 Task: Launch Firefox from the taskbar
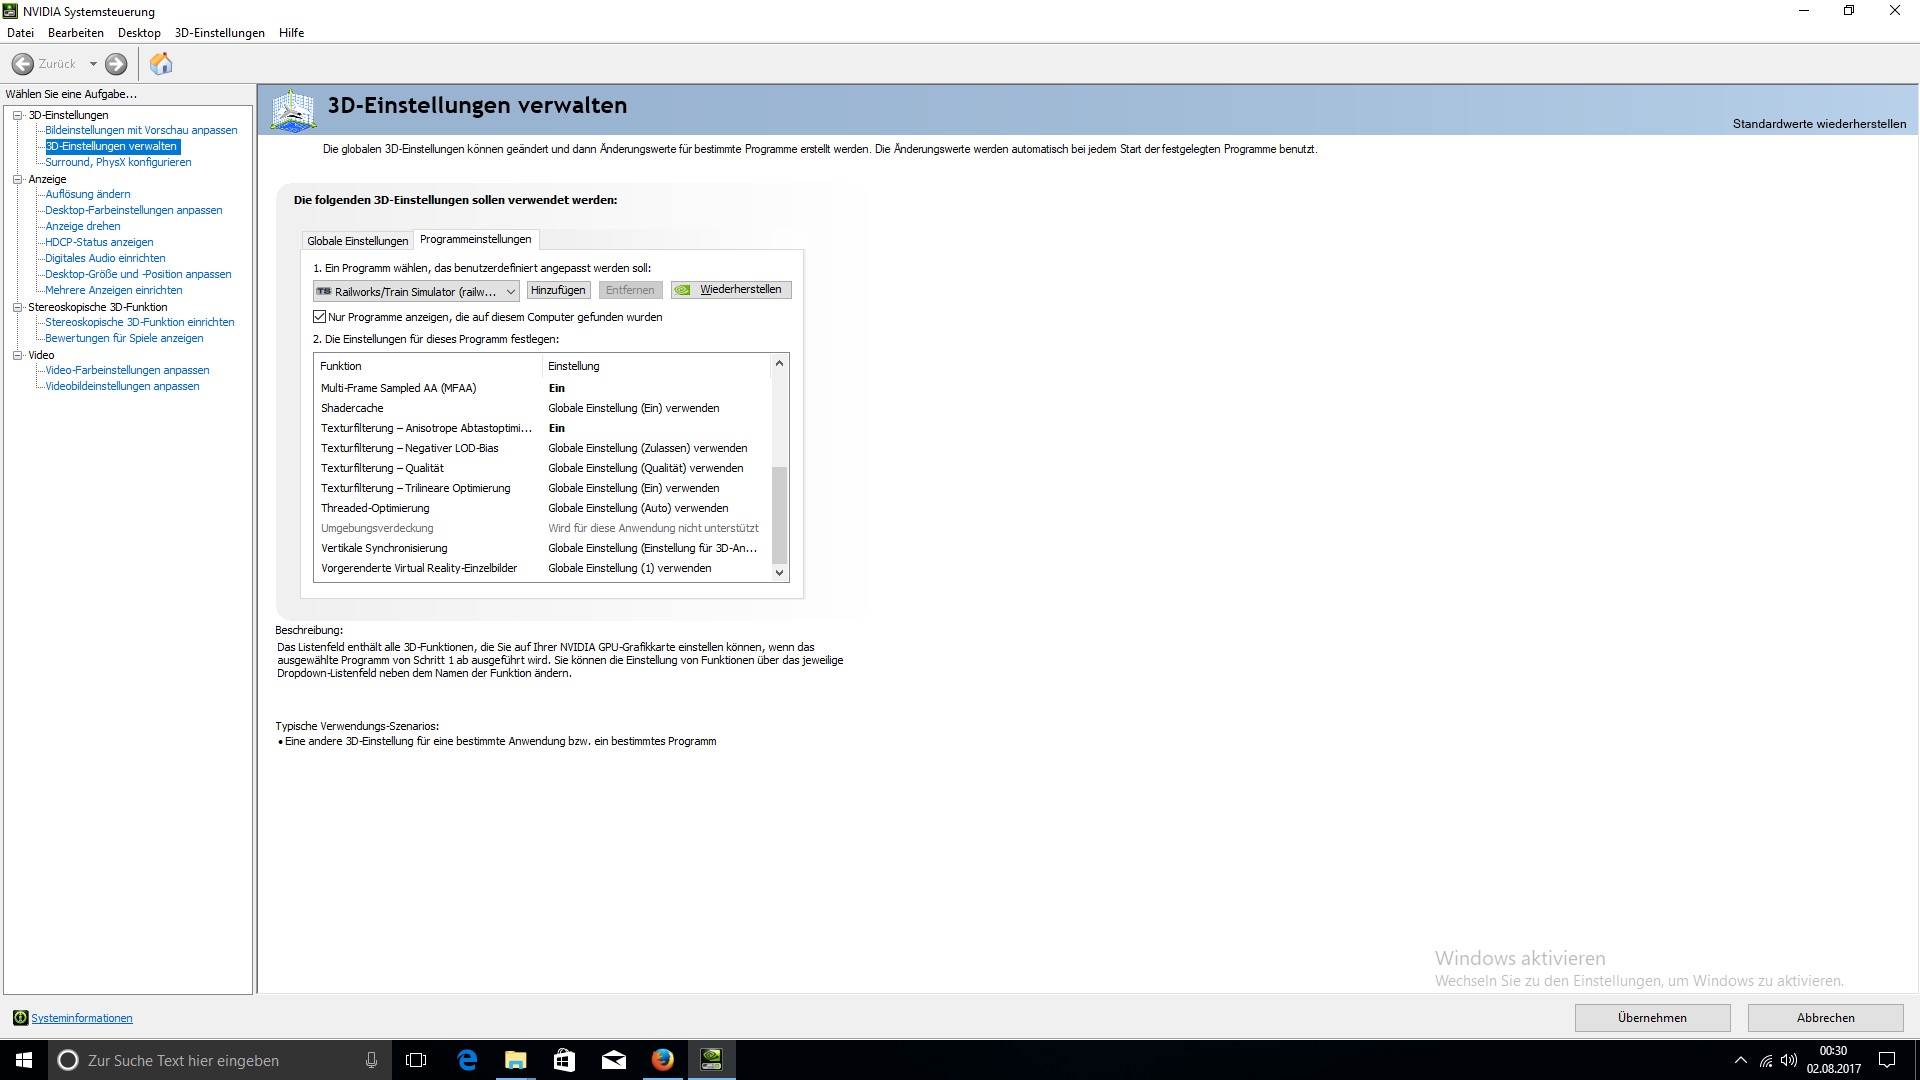point(662,1060)
